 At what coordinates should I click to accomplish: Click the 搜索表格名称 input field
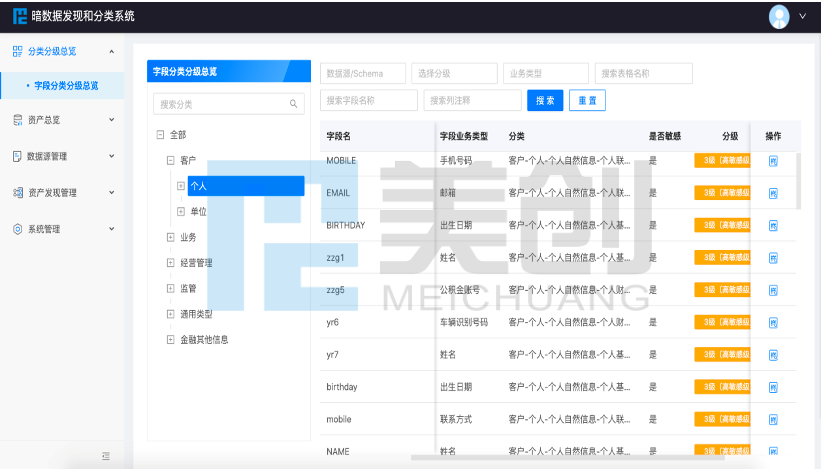point(644,73)
